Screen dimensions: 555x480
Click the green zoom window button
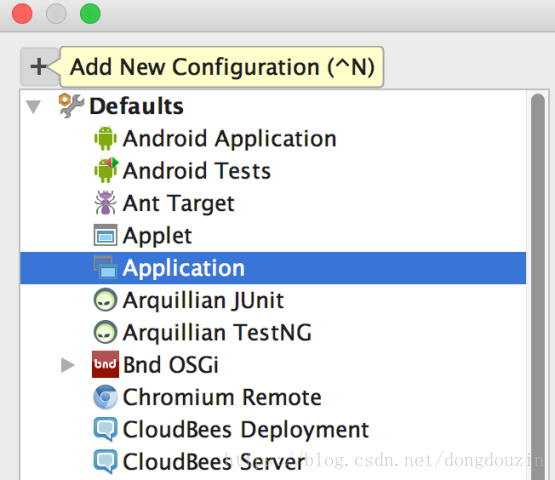90,14
